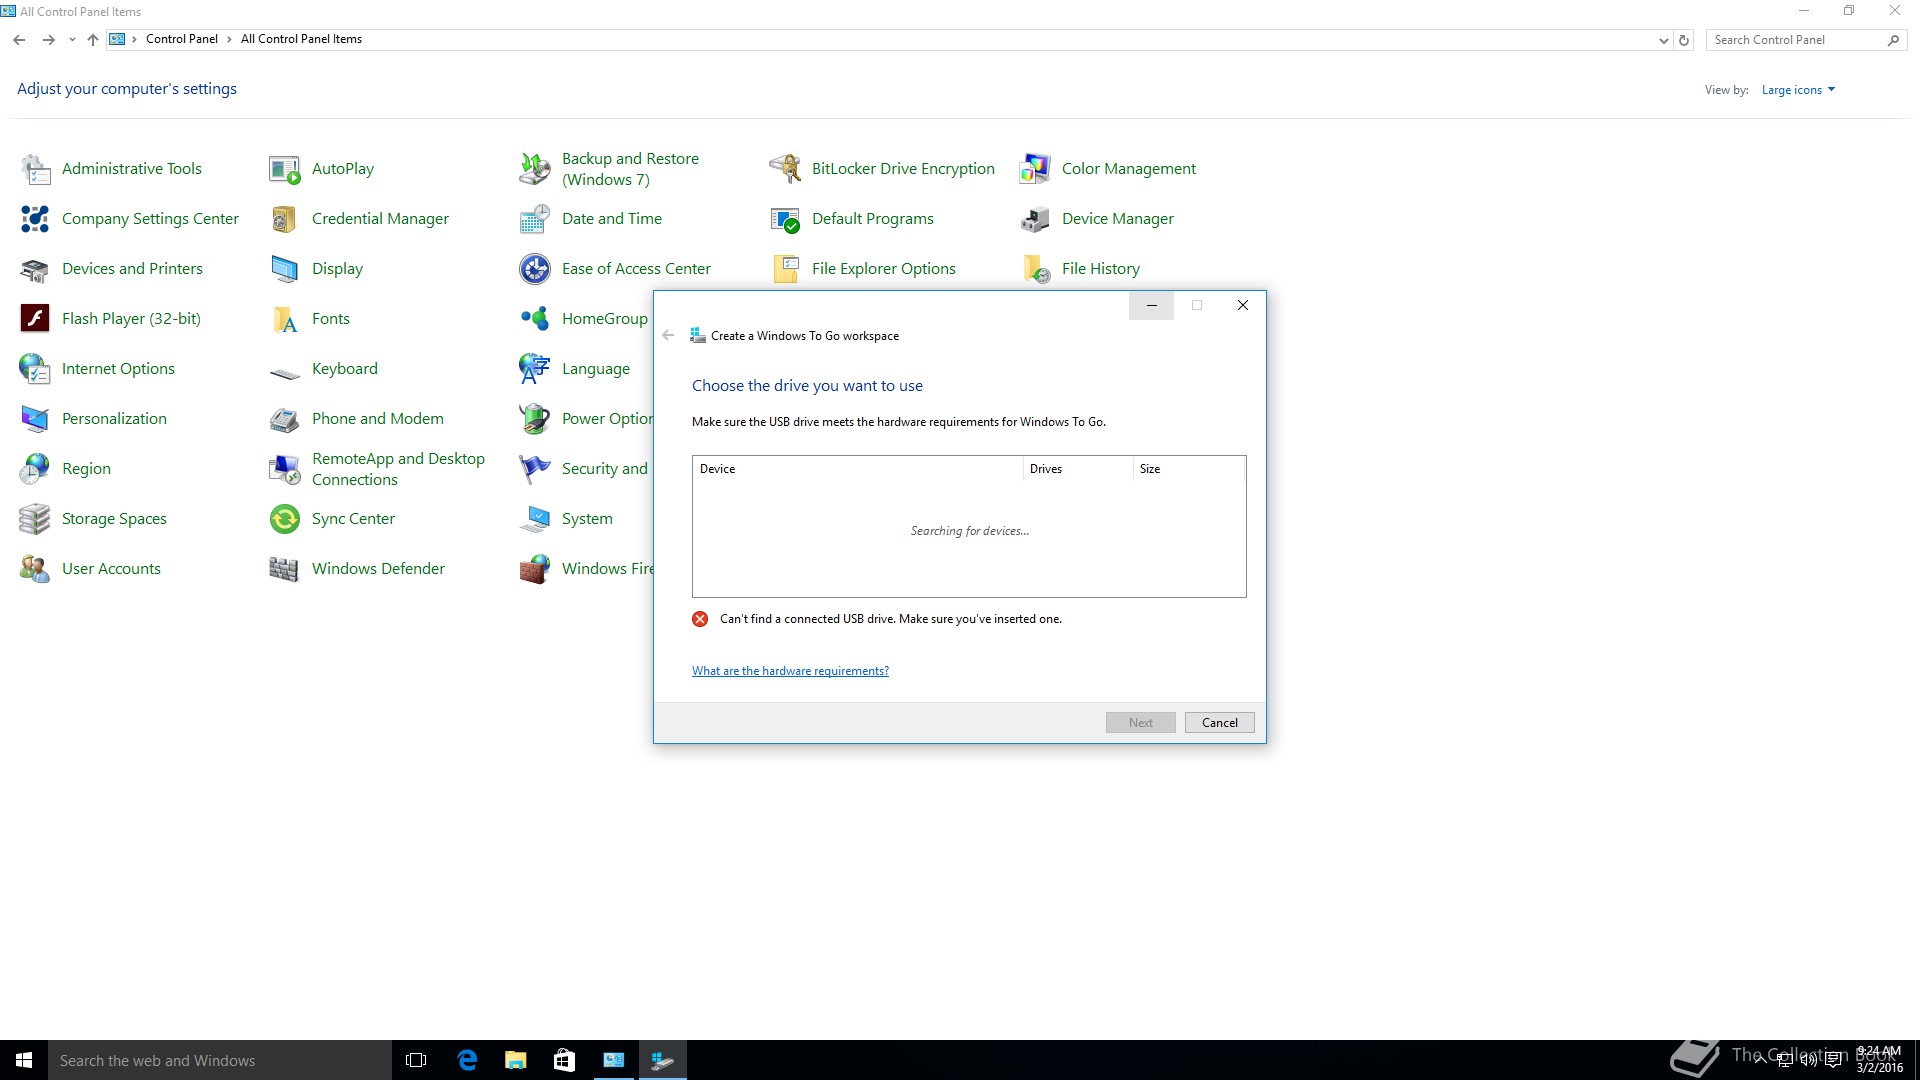Open Ease of Access Center icon
The width and height of the screenshot is (1920, 1080).
(x=535, y=269)
